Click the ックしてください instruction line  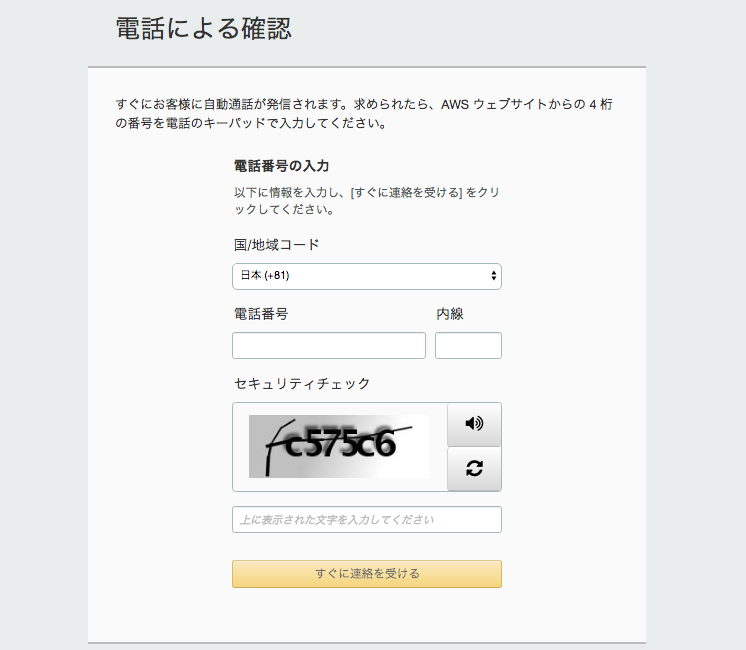point(284,209)
